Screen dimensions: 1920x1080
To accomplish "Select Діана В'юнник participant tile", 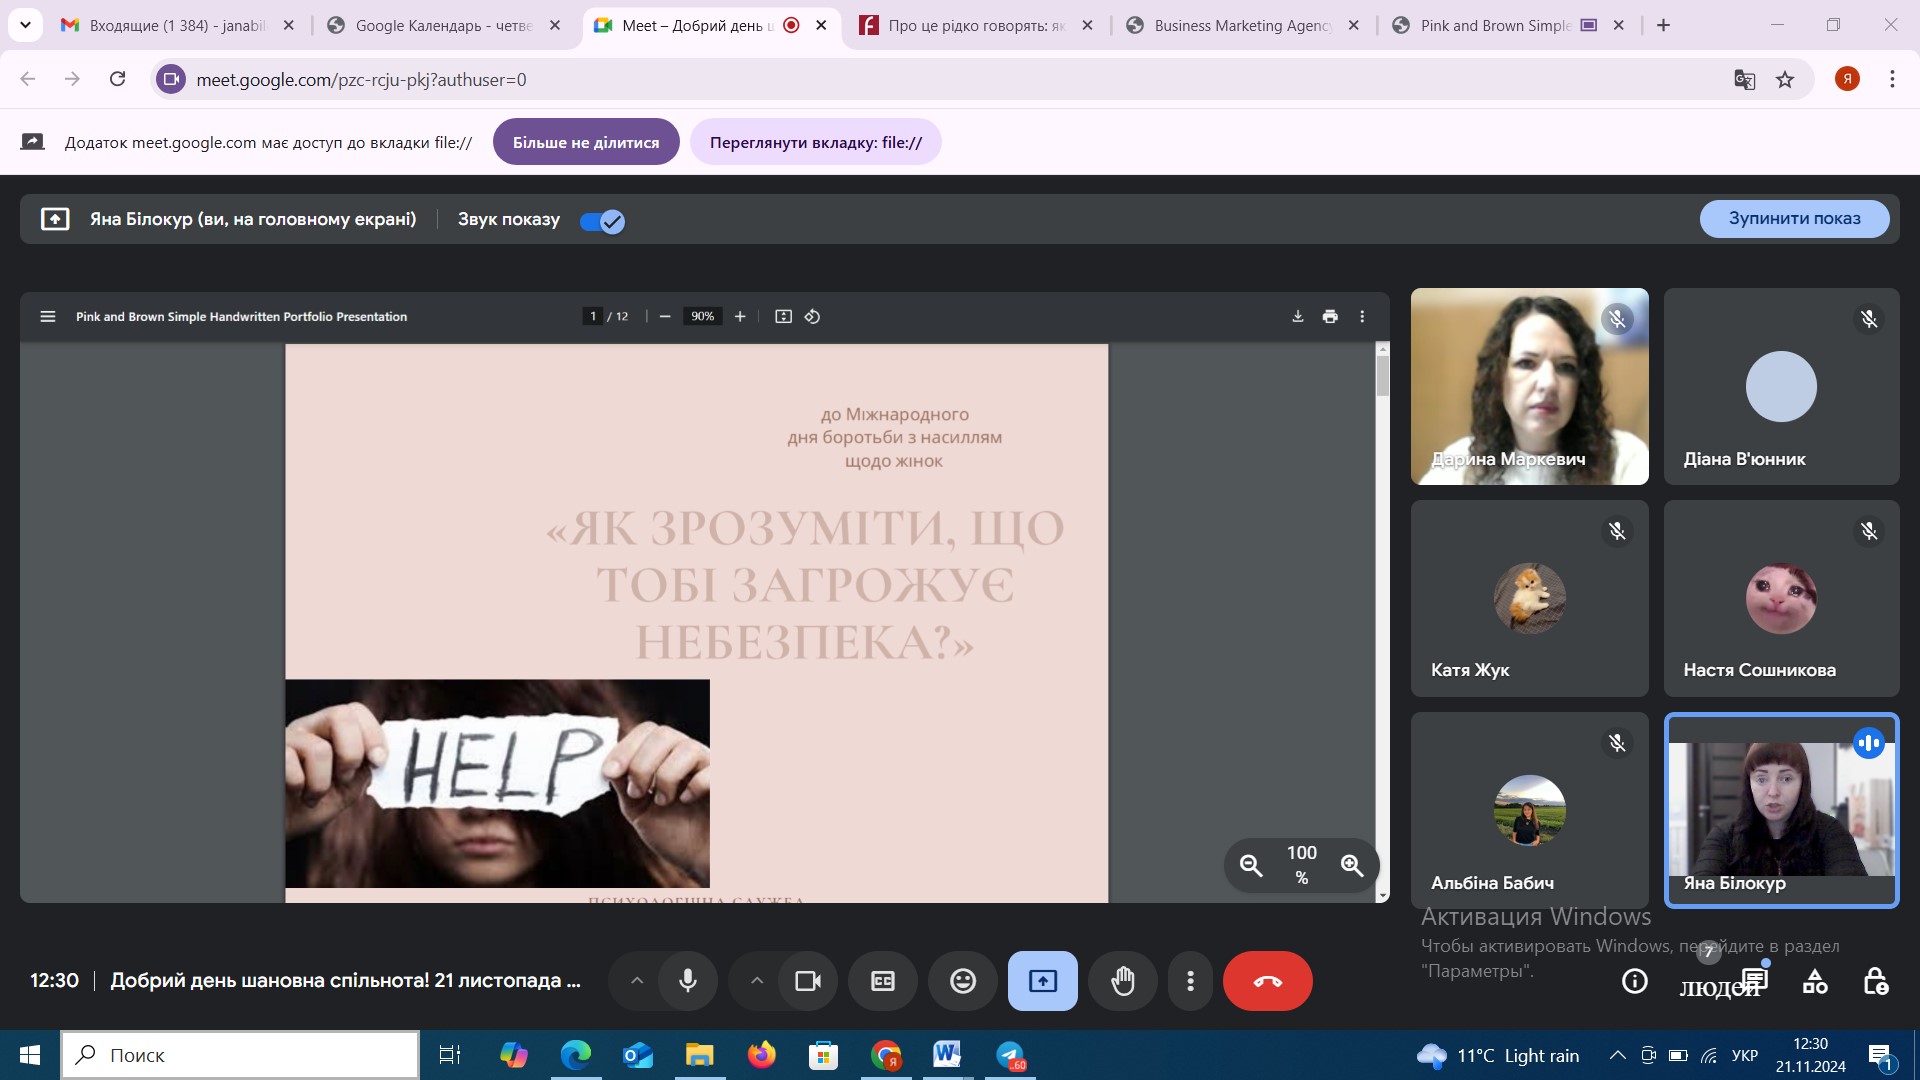I will pos(1781,387).
